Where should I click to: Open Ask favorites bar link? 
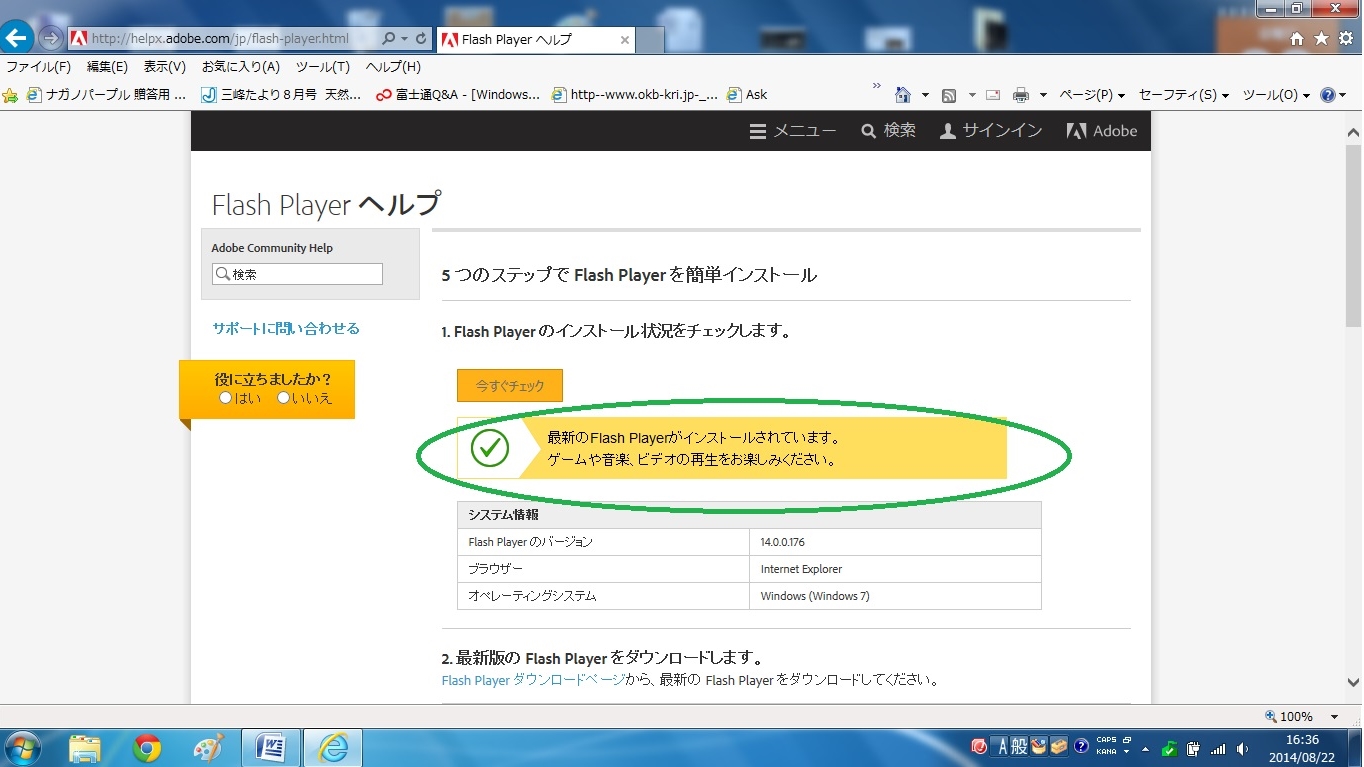point(748,95)
